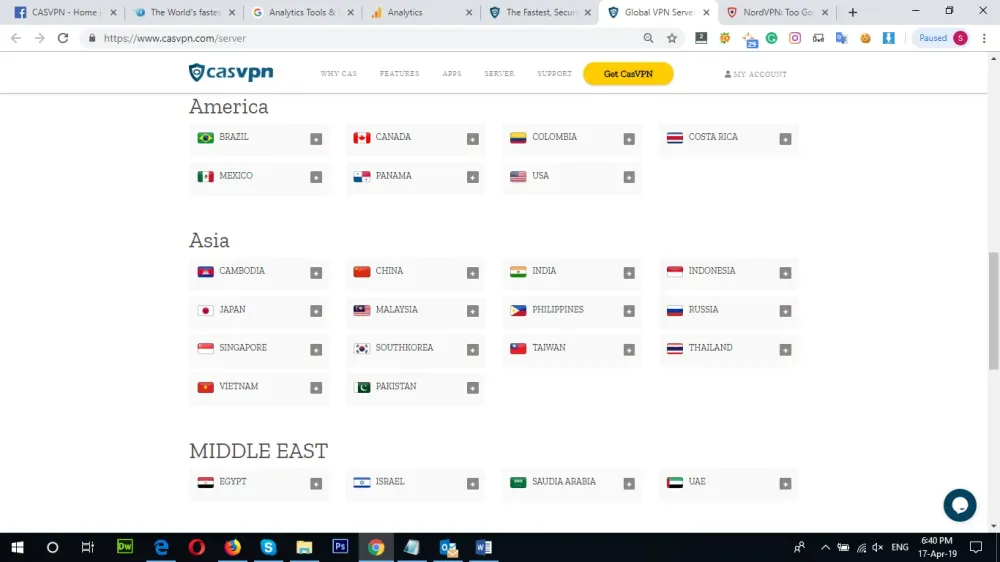Click the zoom magnifier icon in address bar
The image size is (1000, 562).
(x=648, y=38)
